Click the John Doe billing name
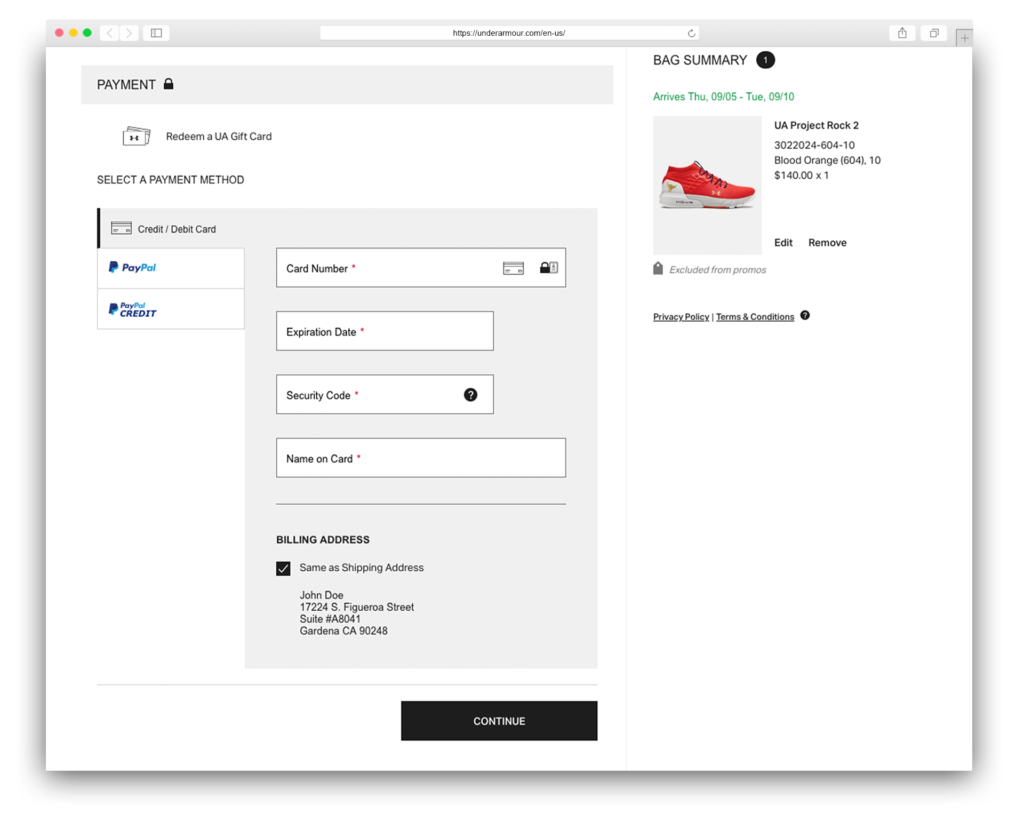 [321, 595]
